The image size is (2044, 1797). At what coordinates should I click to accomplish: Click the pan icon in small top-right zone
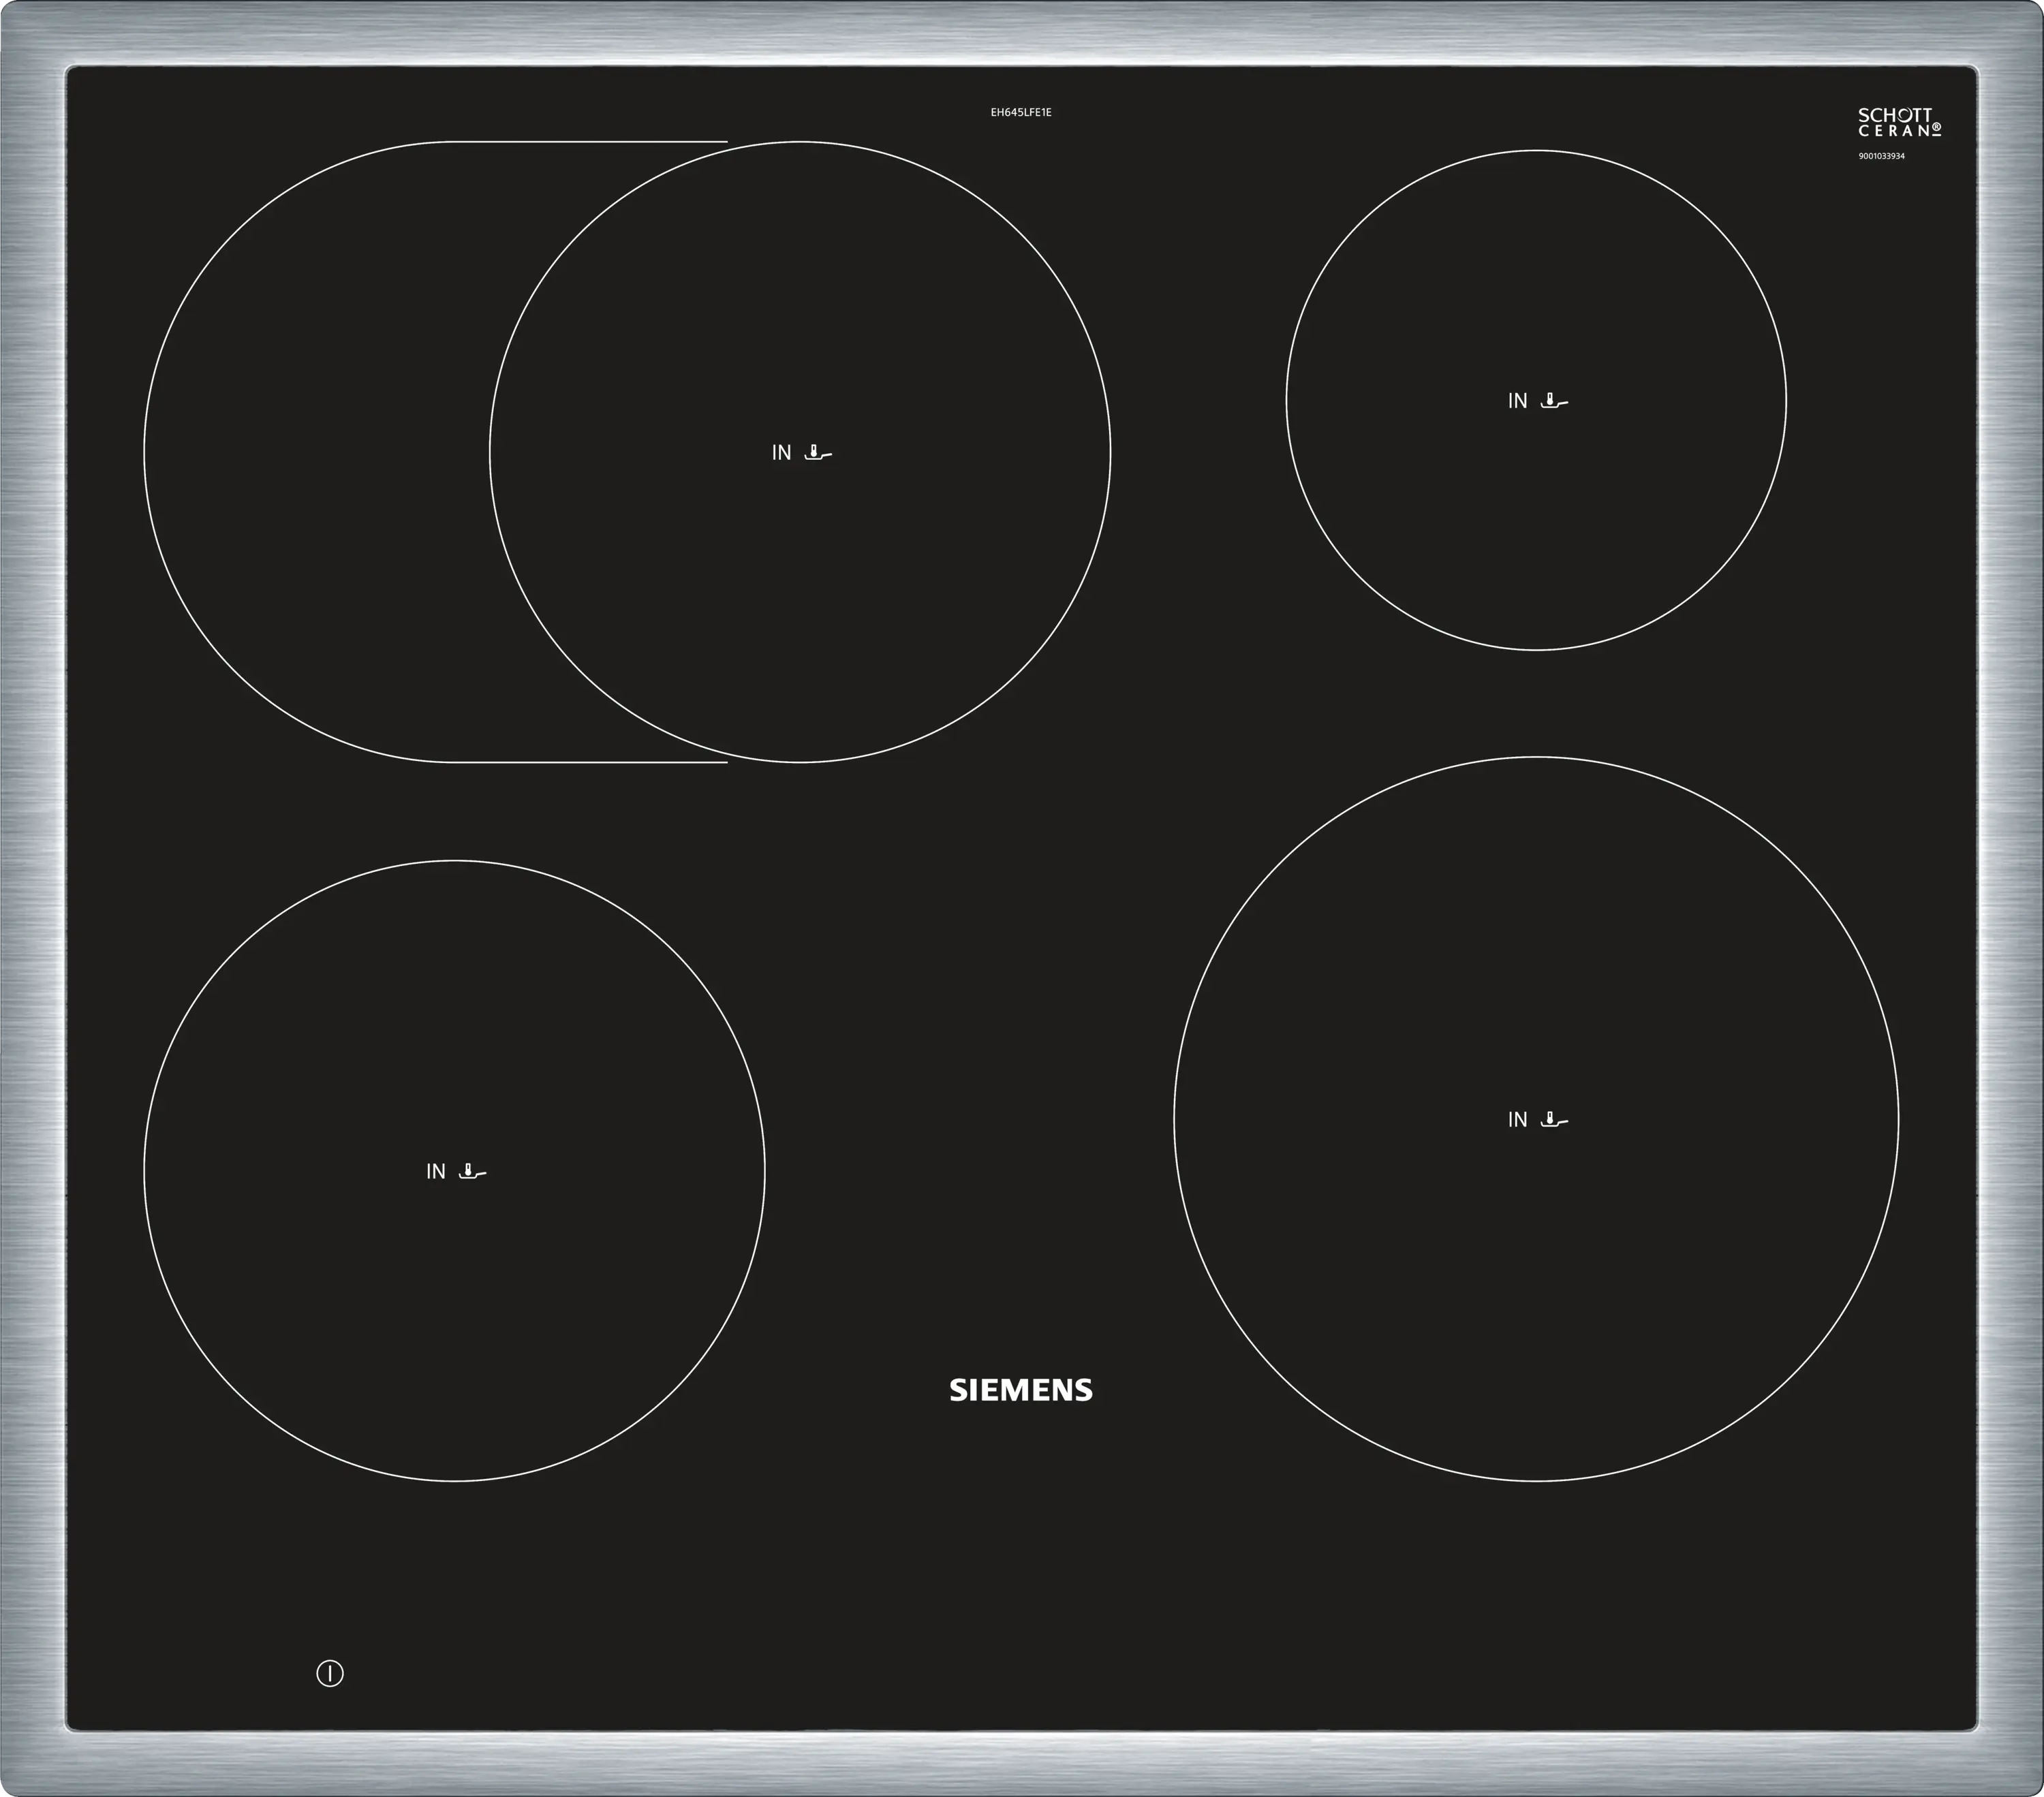click(x=1554, y=401)
